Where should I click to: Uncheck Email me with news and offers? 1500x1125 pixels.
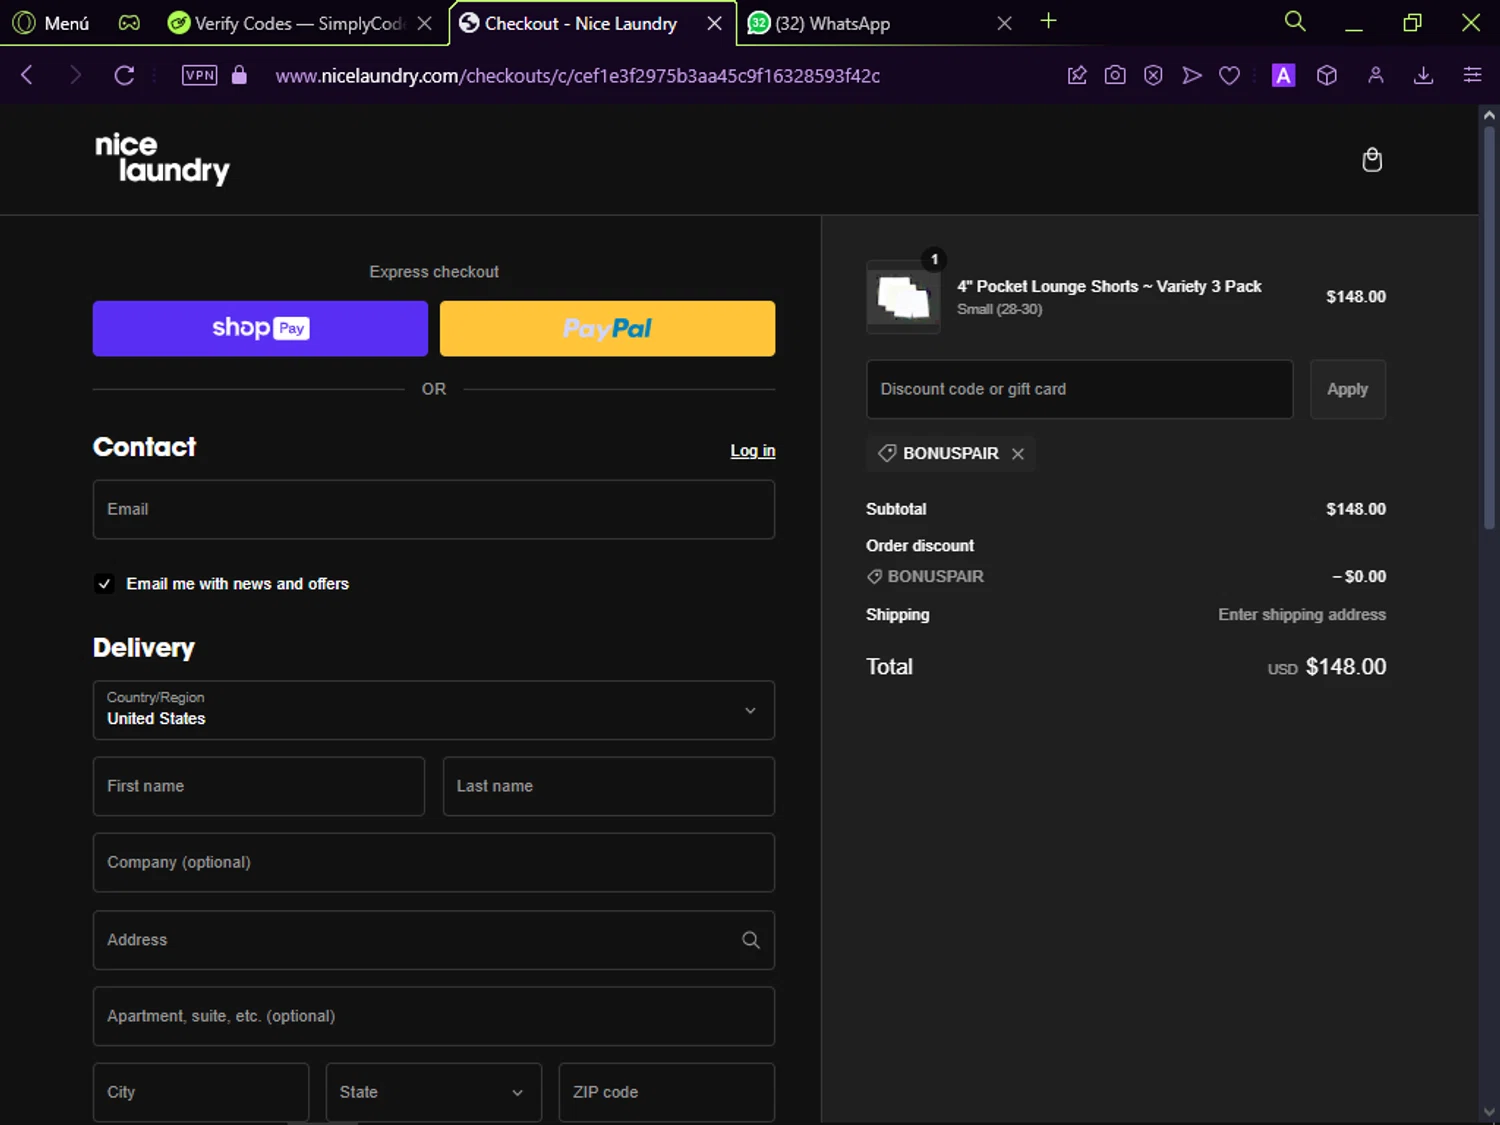(x=104, y=584)
